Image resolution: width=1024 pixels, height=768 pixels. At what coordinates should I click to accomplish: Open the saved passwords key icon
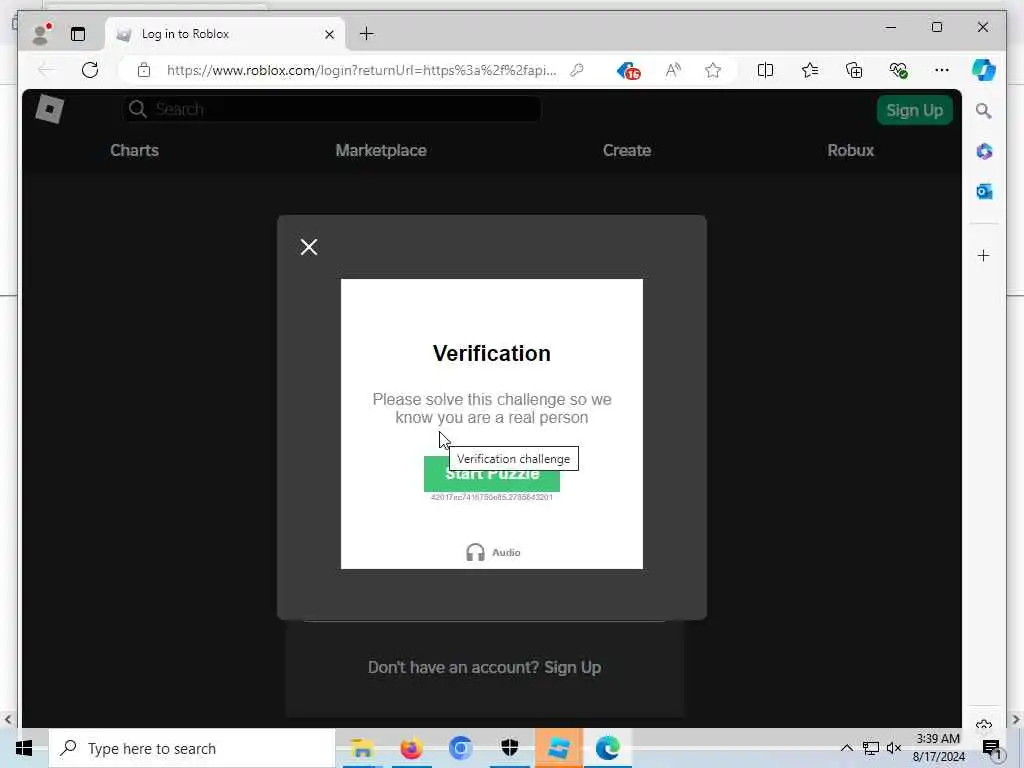coord(577,70)
